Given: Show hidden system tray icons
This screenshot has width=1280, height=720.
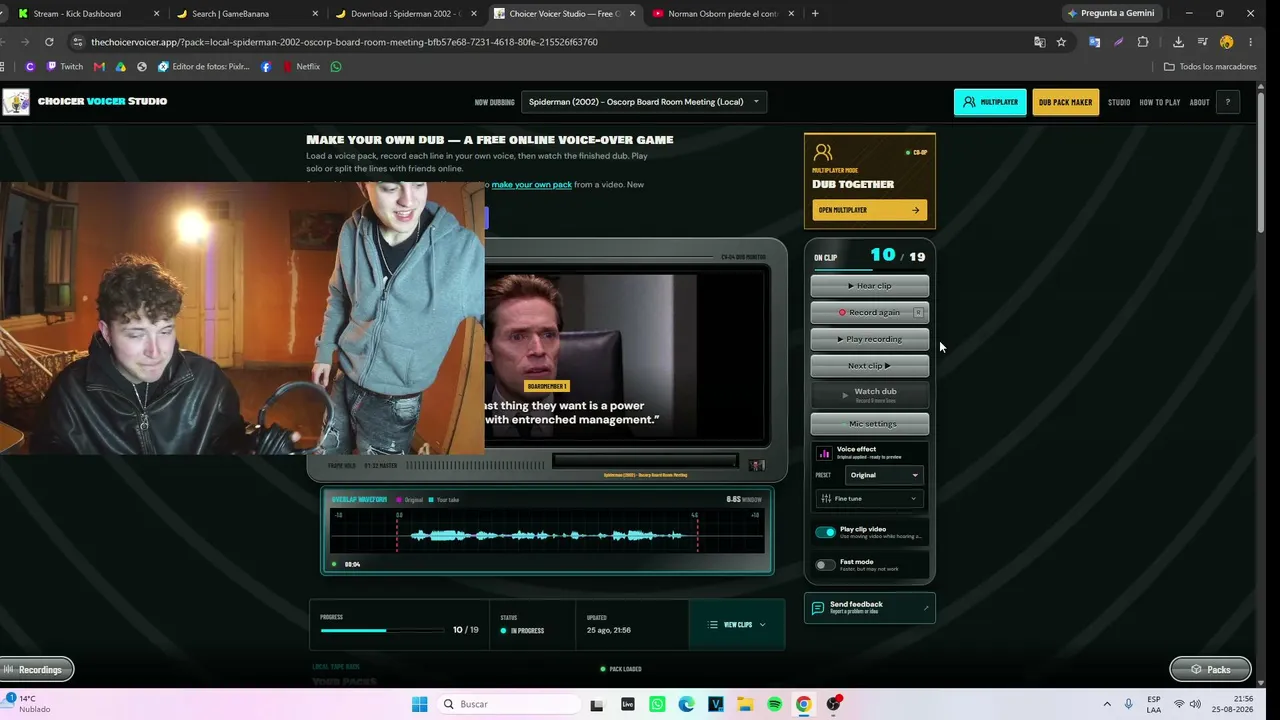Looking at the screenshot, I should pyautogui.click(x=1107, y=704).
